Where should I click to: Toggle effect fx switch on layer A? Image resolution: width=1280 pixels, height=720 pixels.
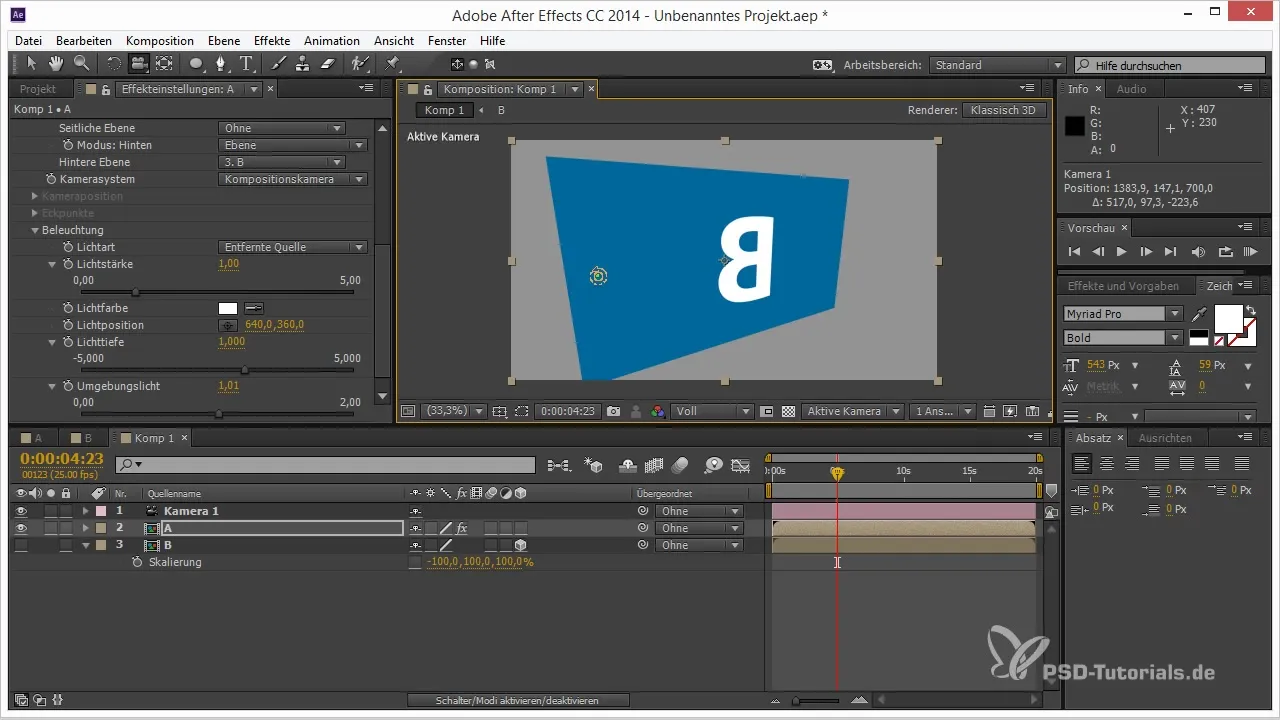tap(462, 528)
